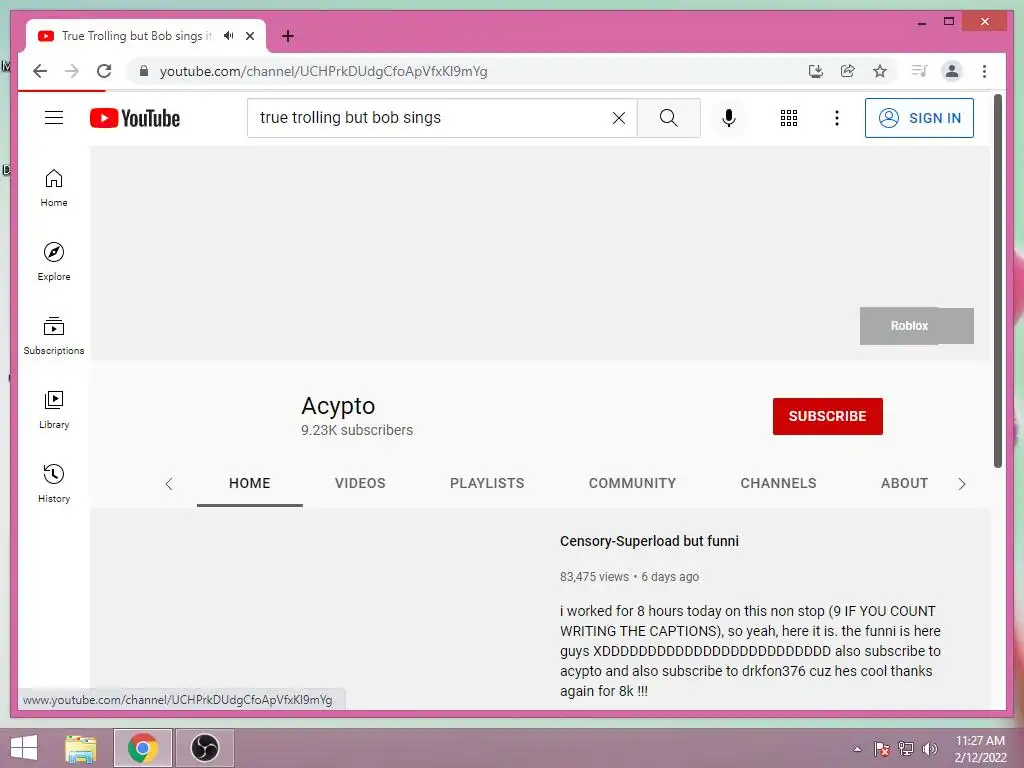This screenshot has height=768, width=1024.
Task: Open OBS Studio from taskbar
Action: tap(204, 748)
